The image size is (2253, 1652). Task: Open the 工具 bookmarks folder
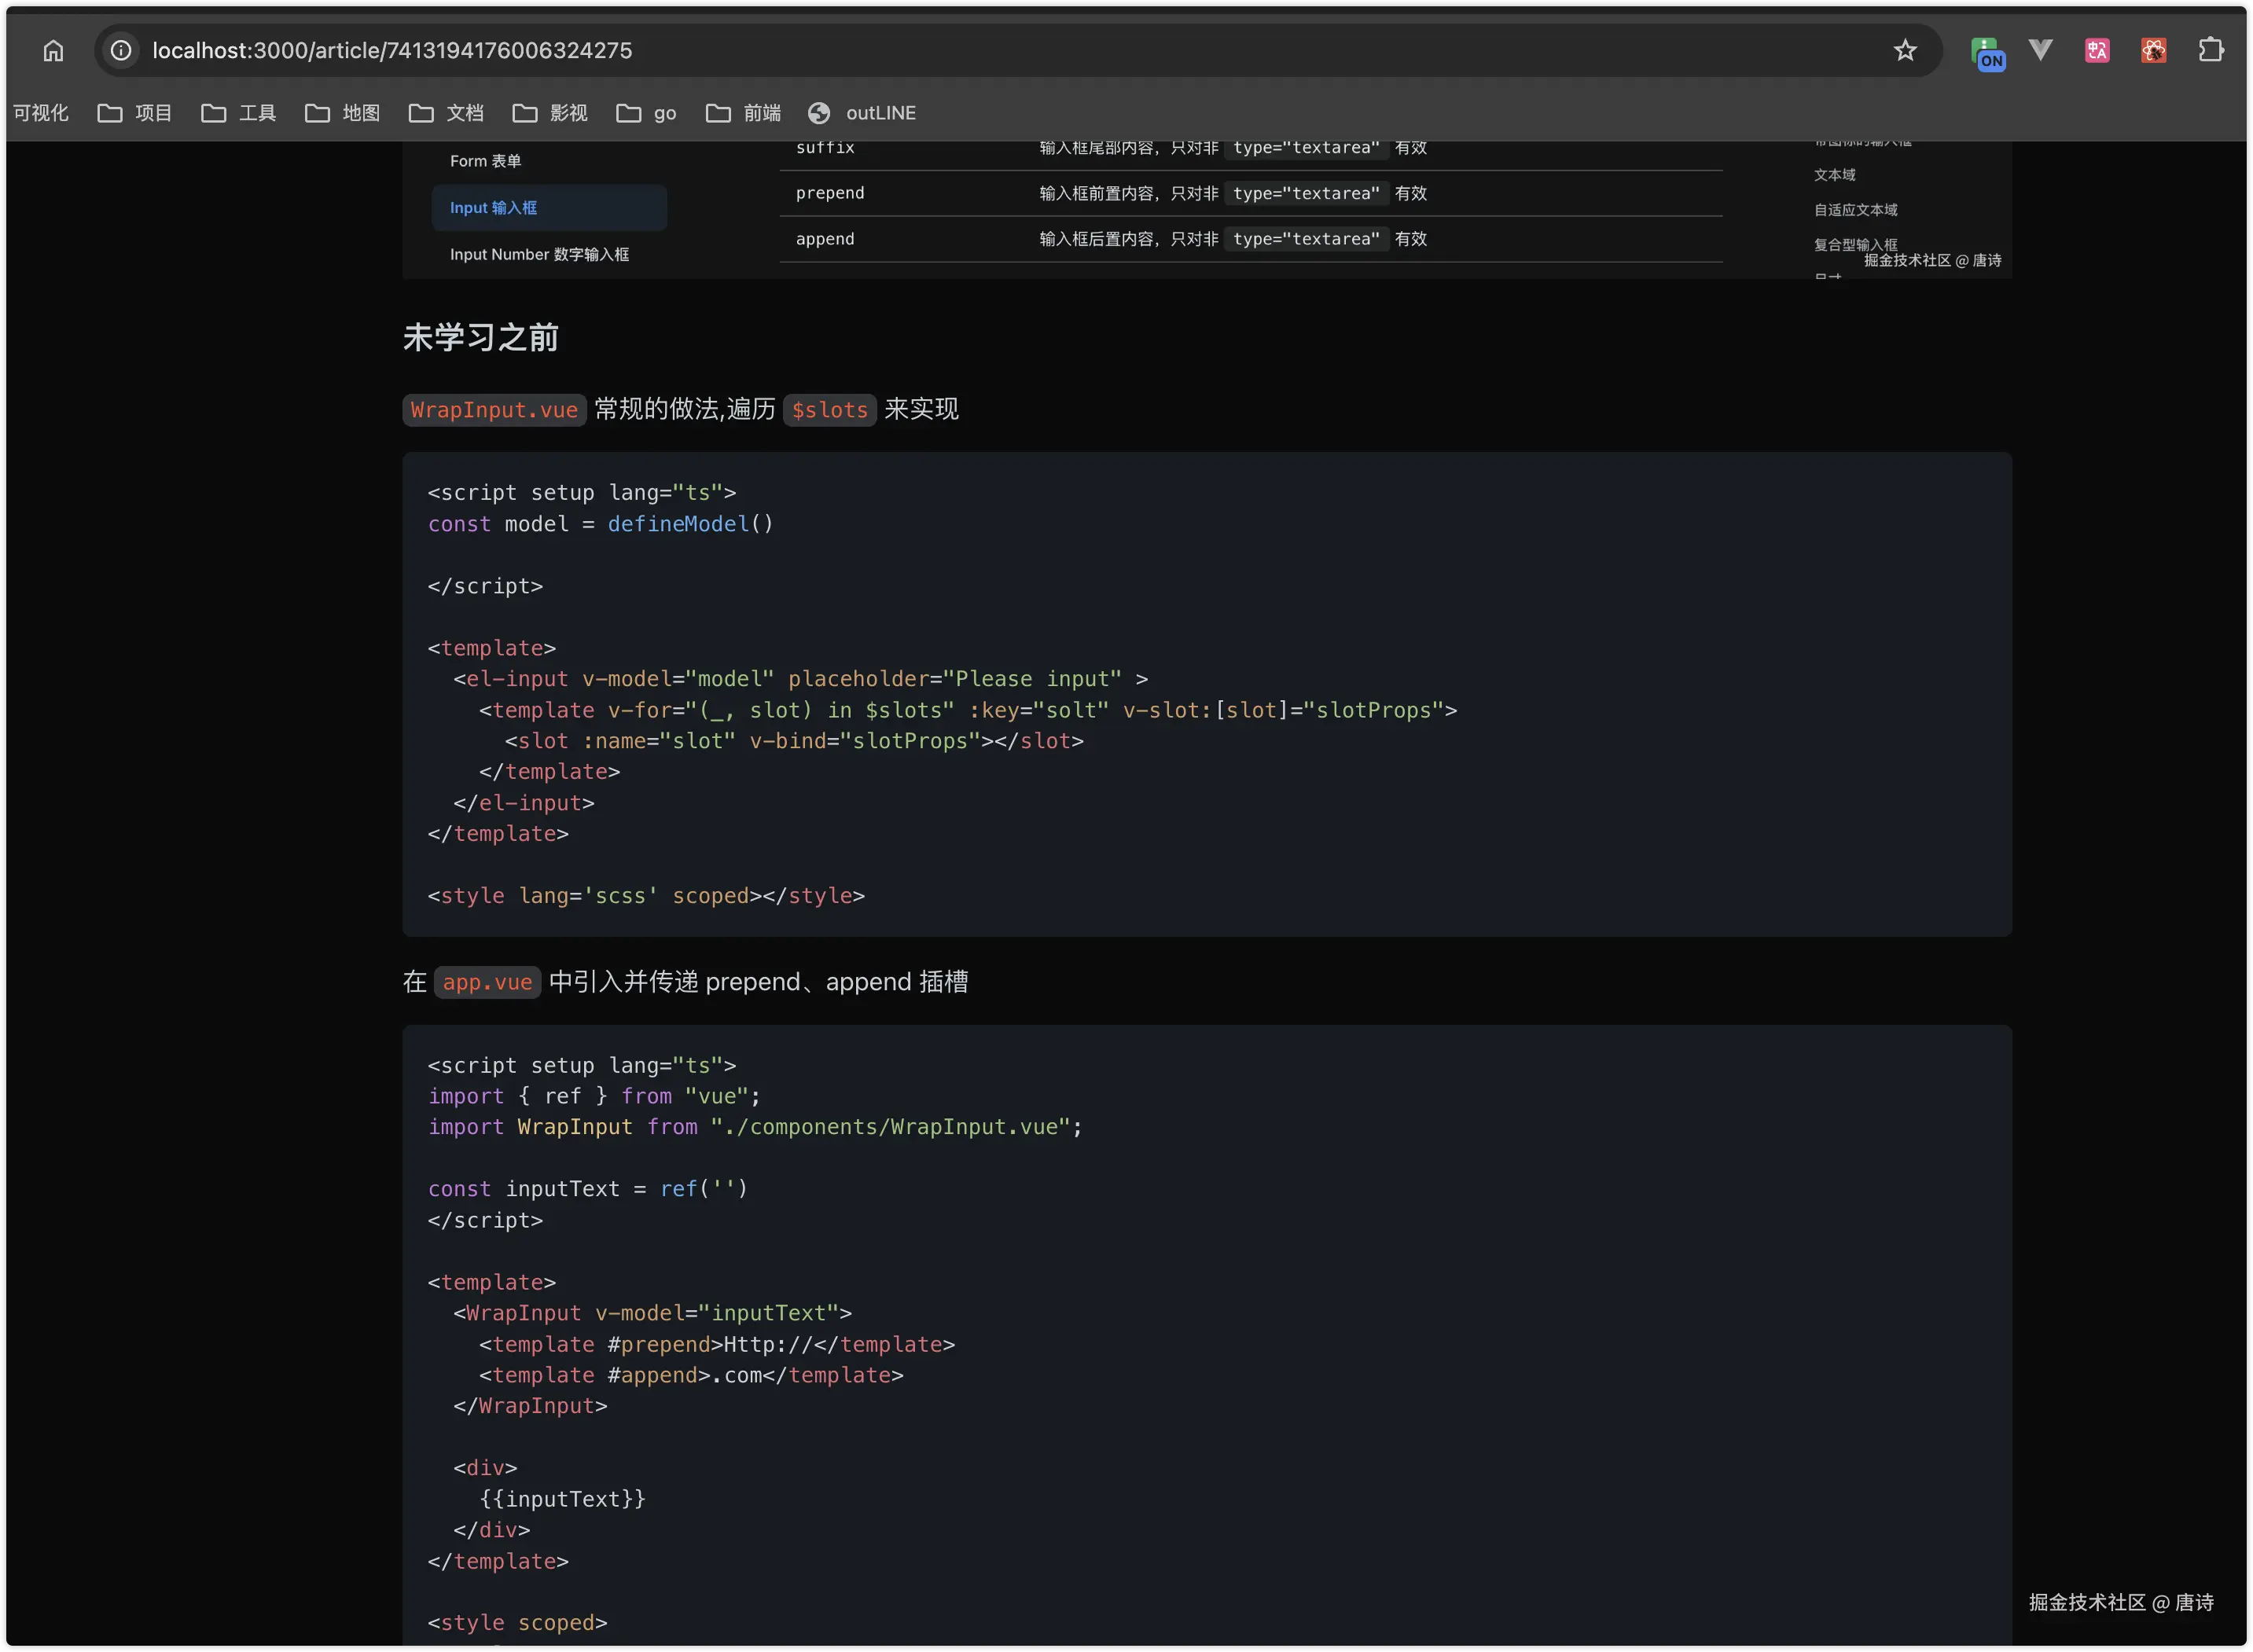pyautogui.click(x=239, y=113)
